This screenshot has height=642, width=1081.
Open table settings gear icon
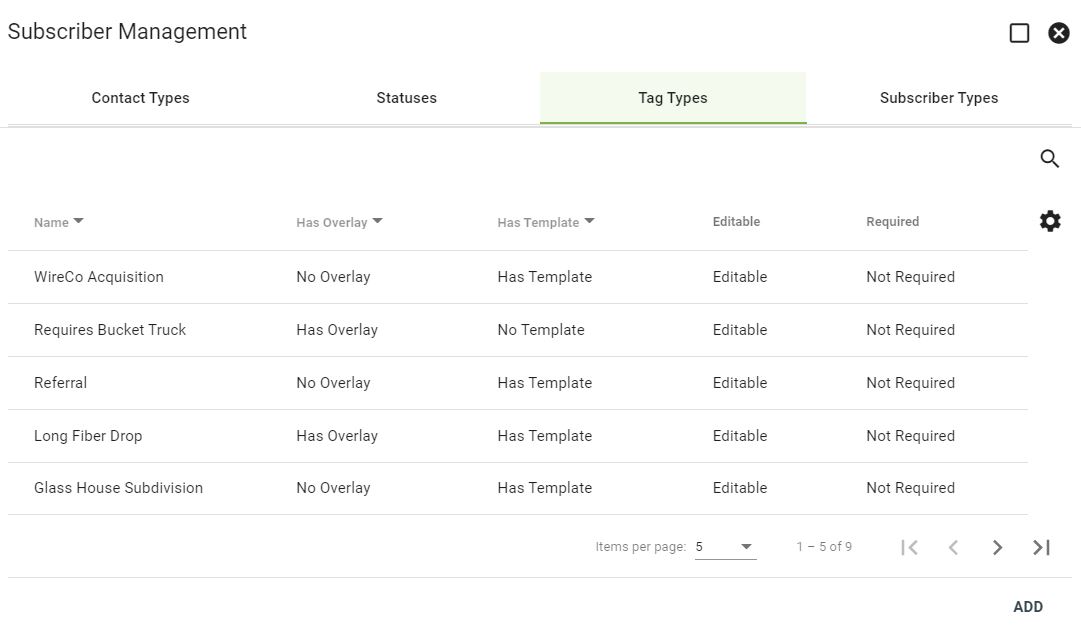(x=1050, y=221)
